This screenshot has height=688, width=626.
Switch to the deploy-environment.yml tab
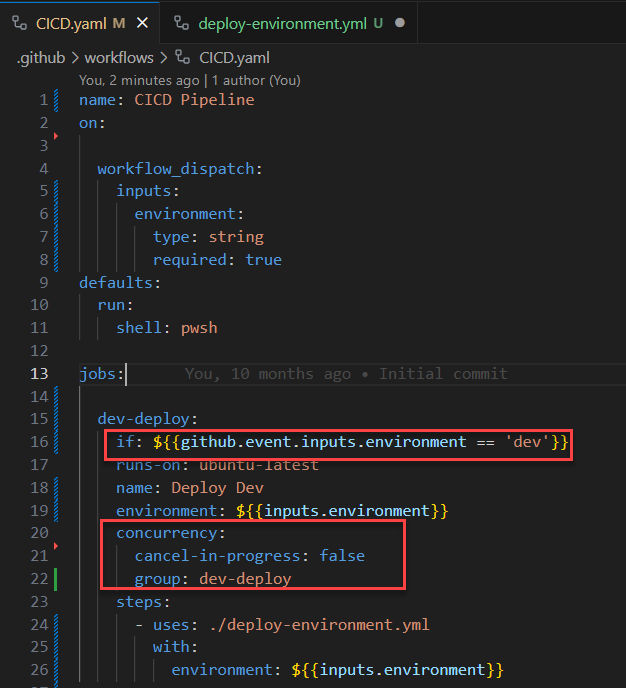(282, 23)
